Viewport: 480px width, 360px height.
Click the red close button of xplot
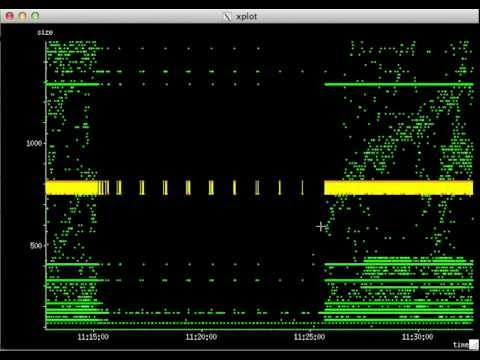10,16
